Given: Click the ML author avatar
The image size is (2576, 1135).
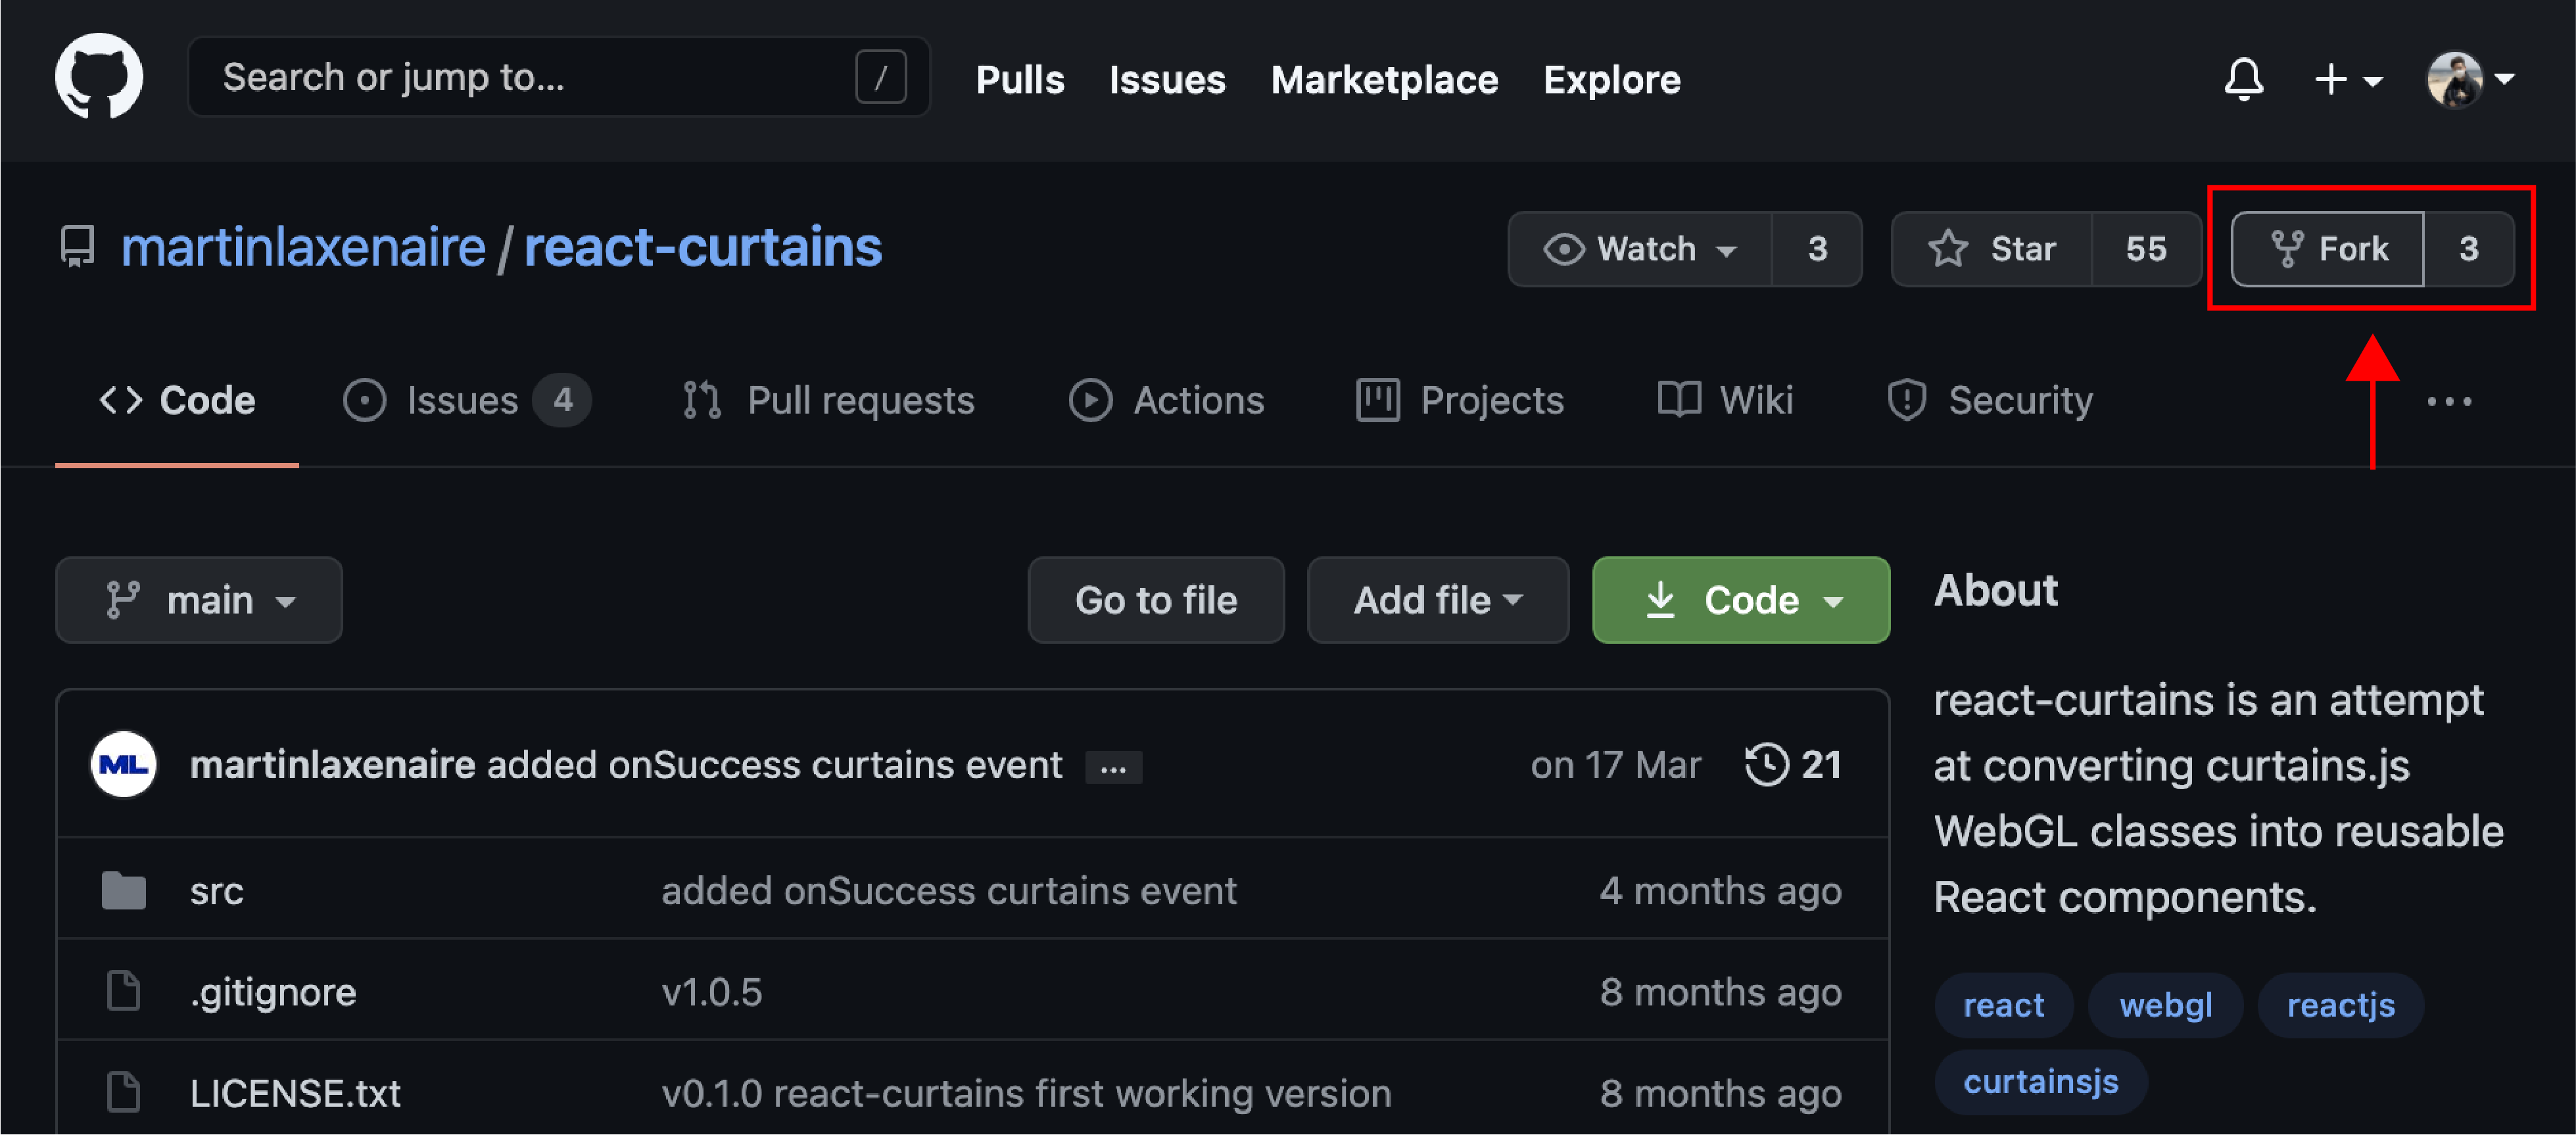Looking at the screenshot, I should click(123, 765).
